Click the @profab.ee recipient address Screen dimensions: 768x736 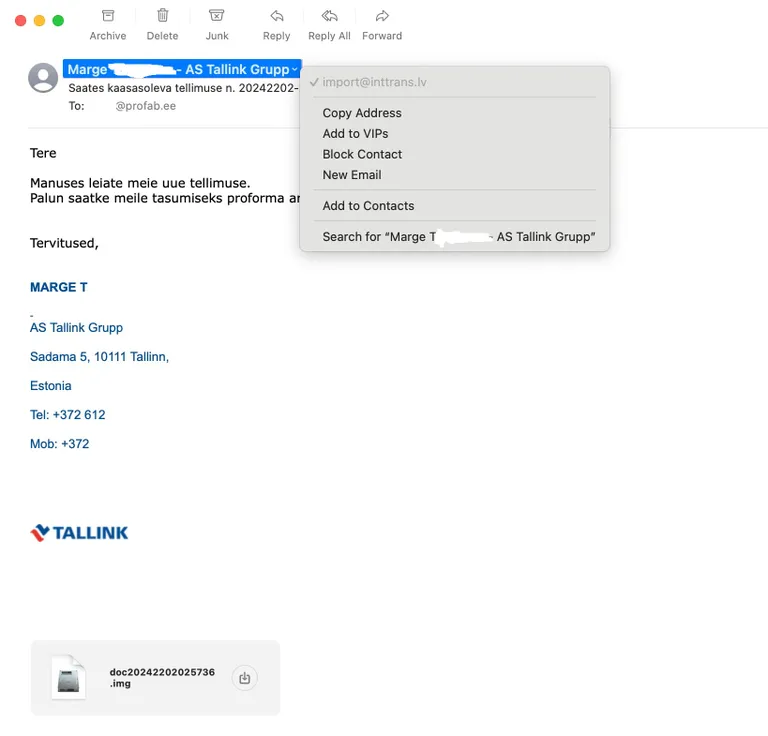tap(145, 106)
